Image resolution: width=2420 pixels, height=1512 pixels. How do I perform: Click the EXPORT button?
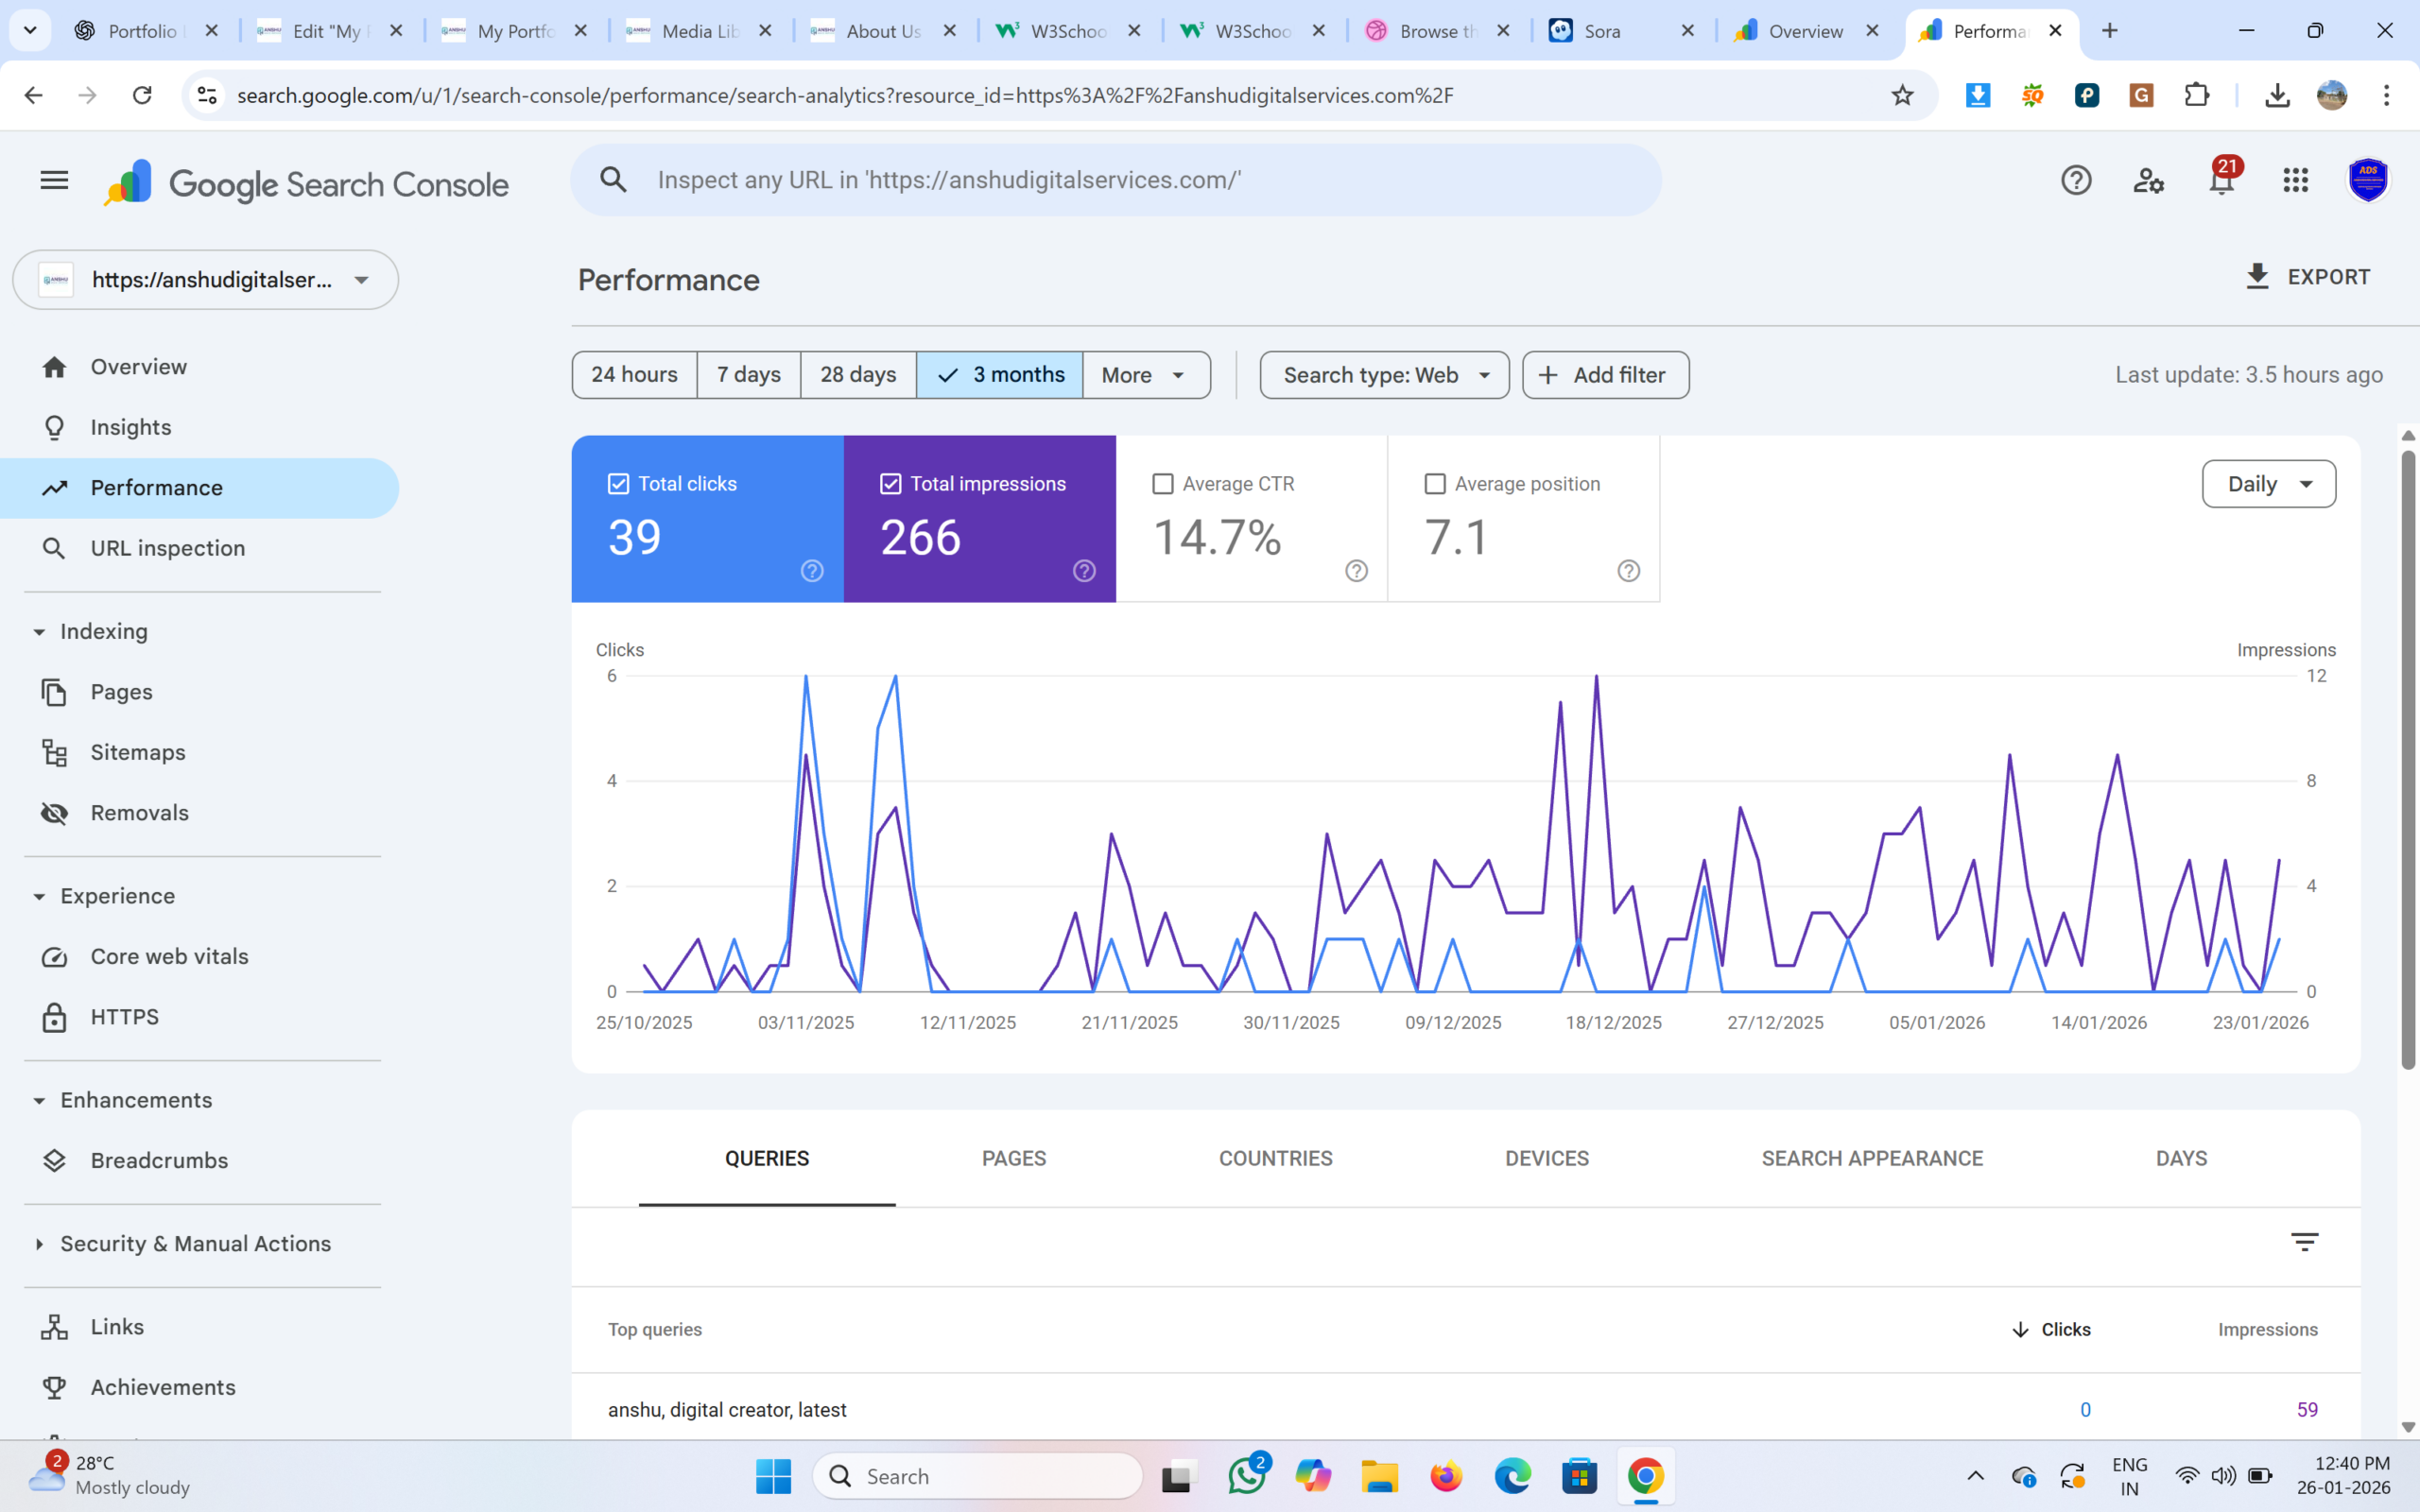coord(2310,276)
